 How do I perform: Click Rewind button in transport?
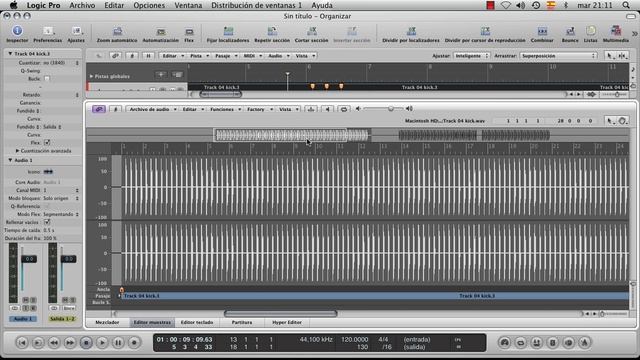click(53, 342)
